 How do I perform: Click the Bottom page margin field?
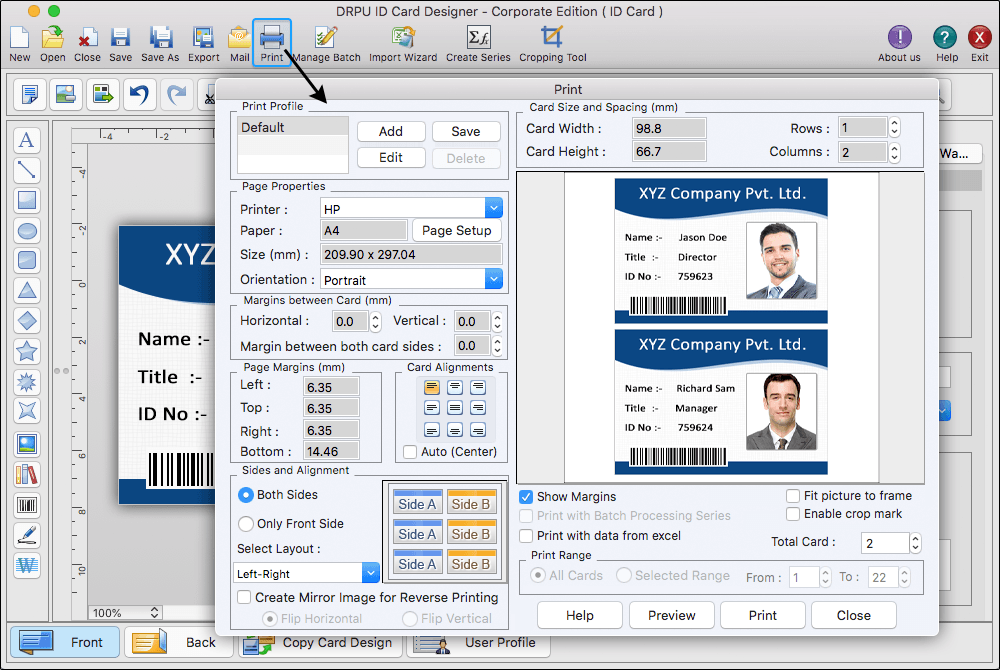tap(332, 451)
